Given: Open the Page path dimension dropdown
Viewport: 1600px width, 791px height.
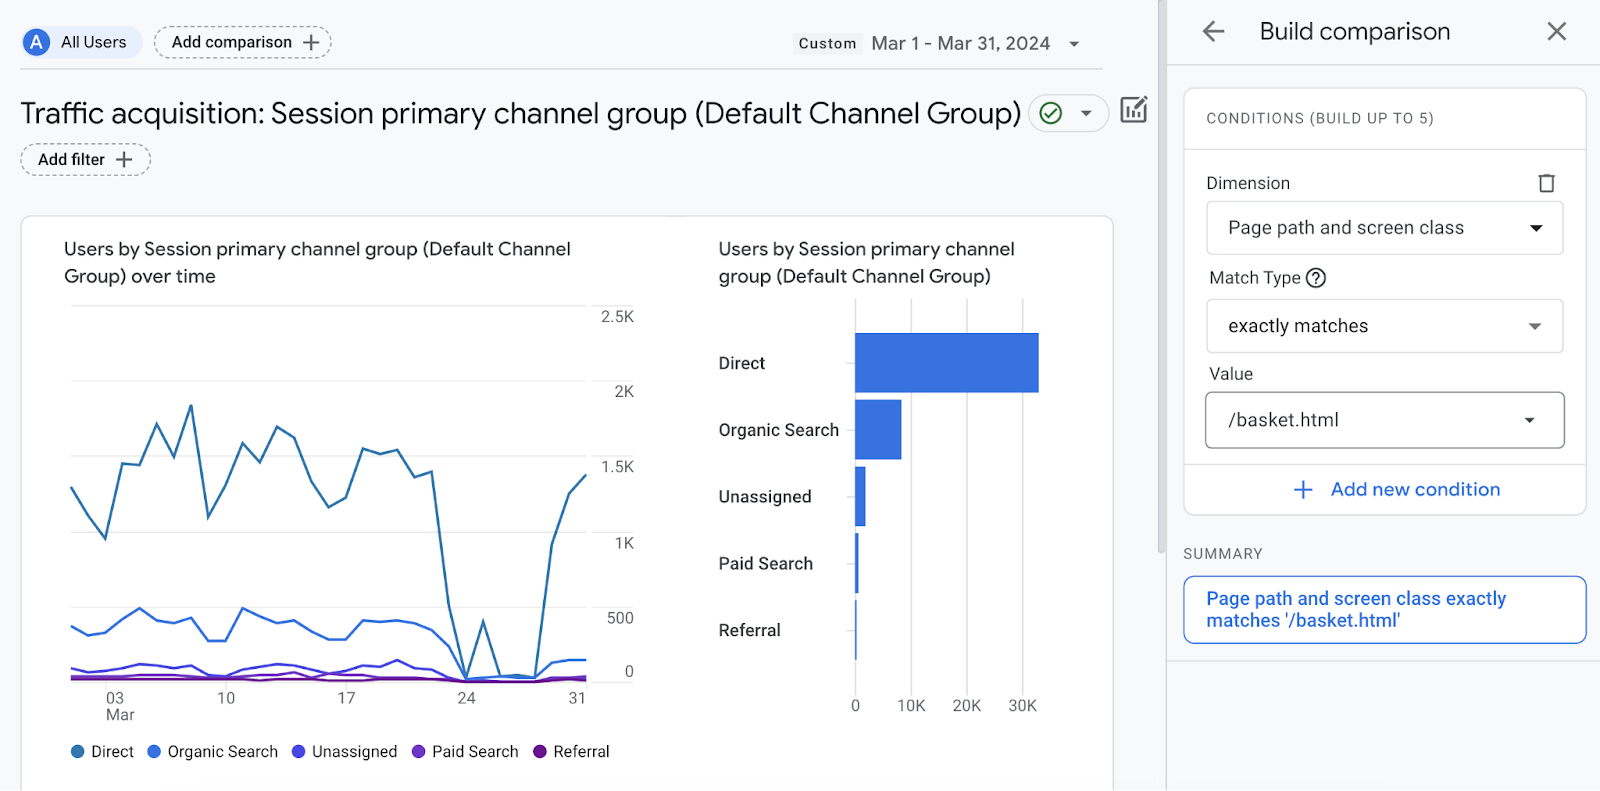Looking at the screenshot, I should pyautogui.click(x=1384, y=228).
